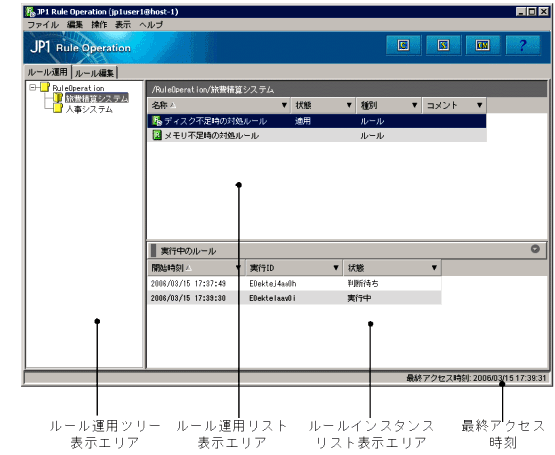The height and width of the screenshot is (455, 555).
Task: Collapse the RuleOperation tree node
Action: click(x=33, y=87)
